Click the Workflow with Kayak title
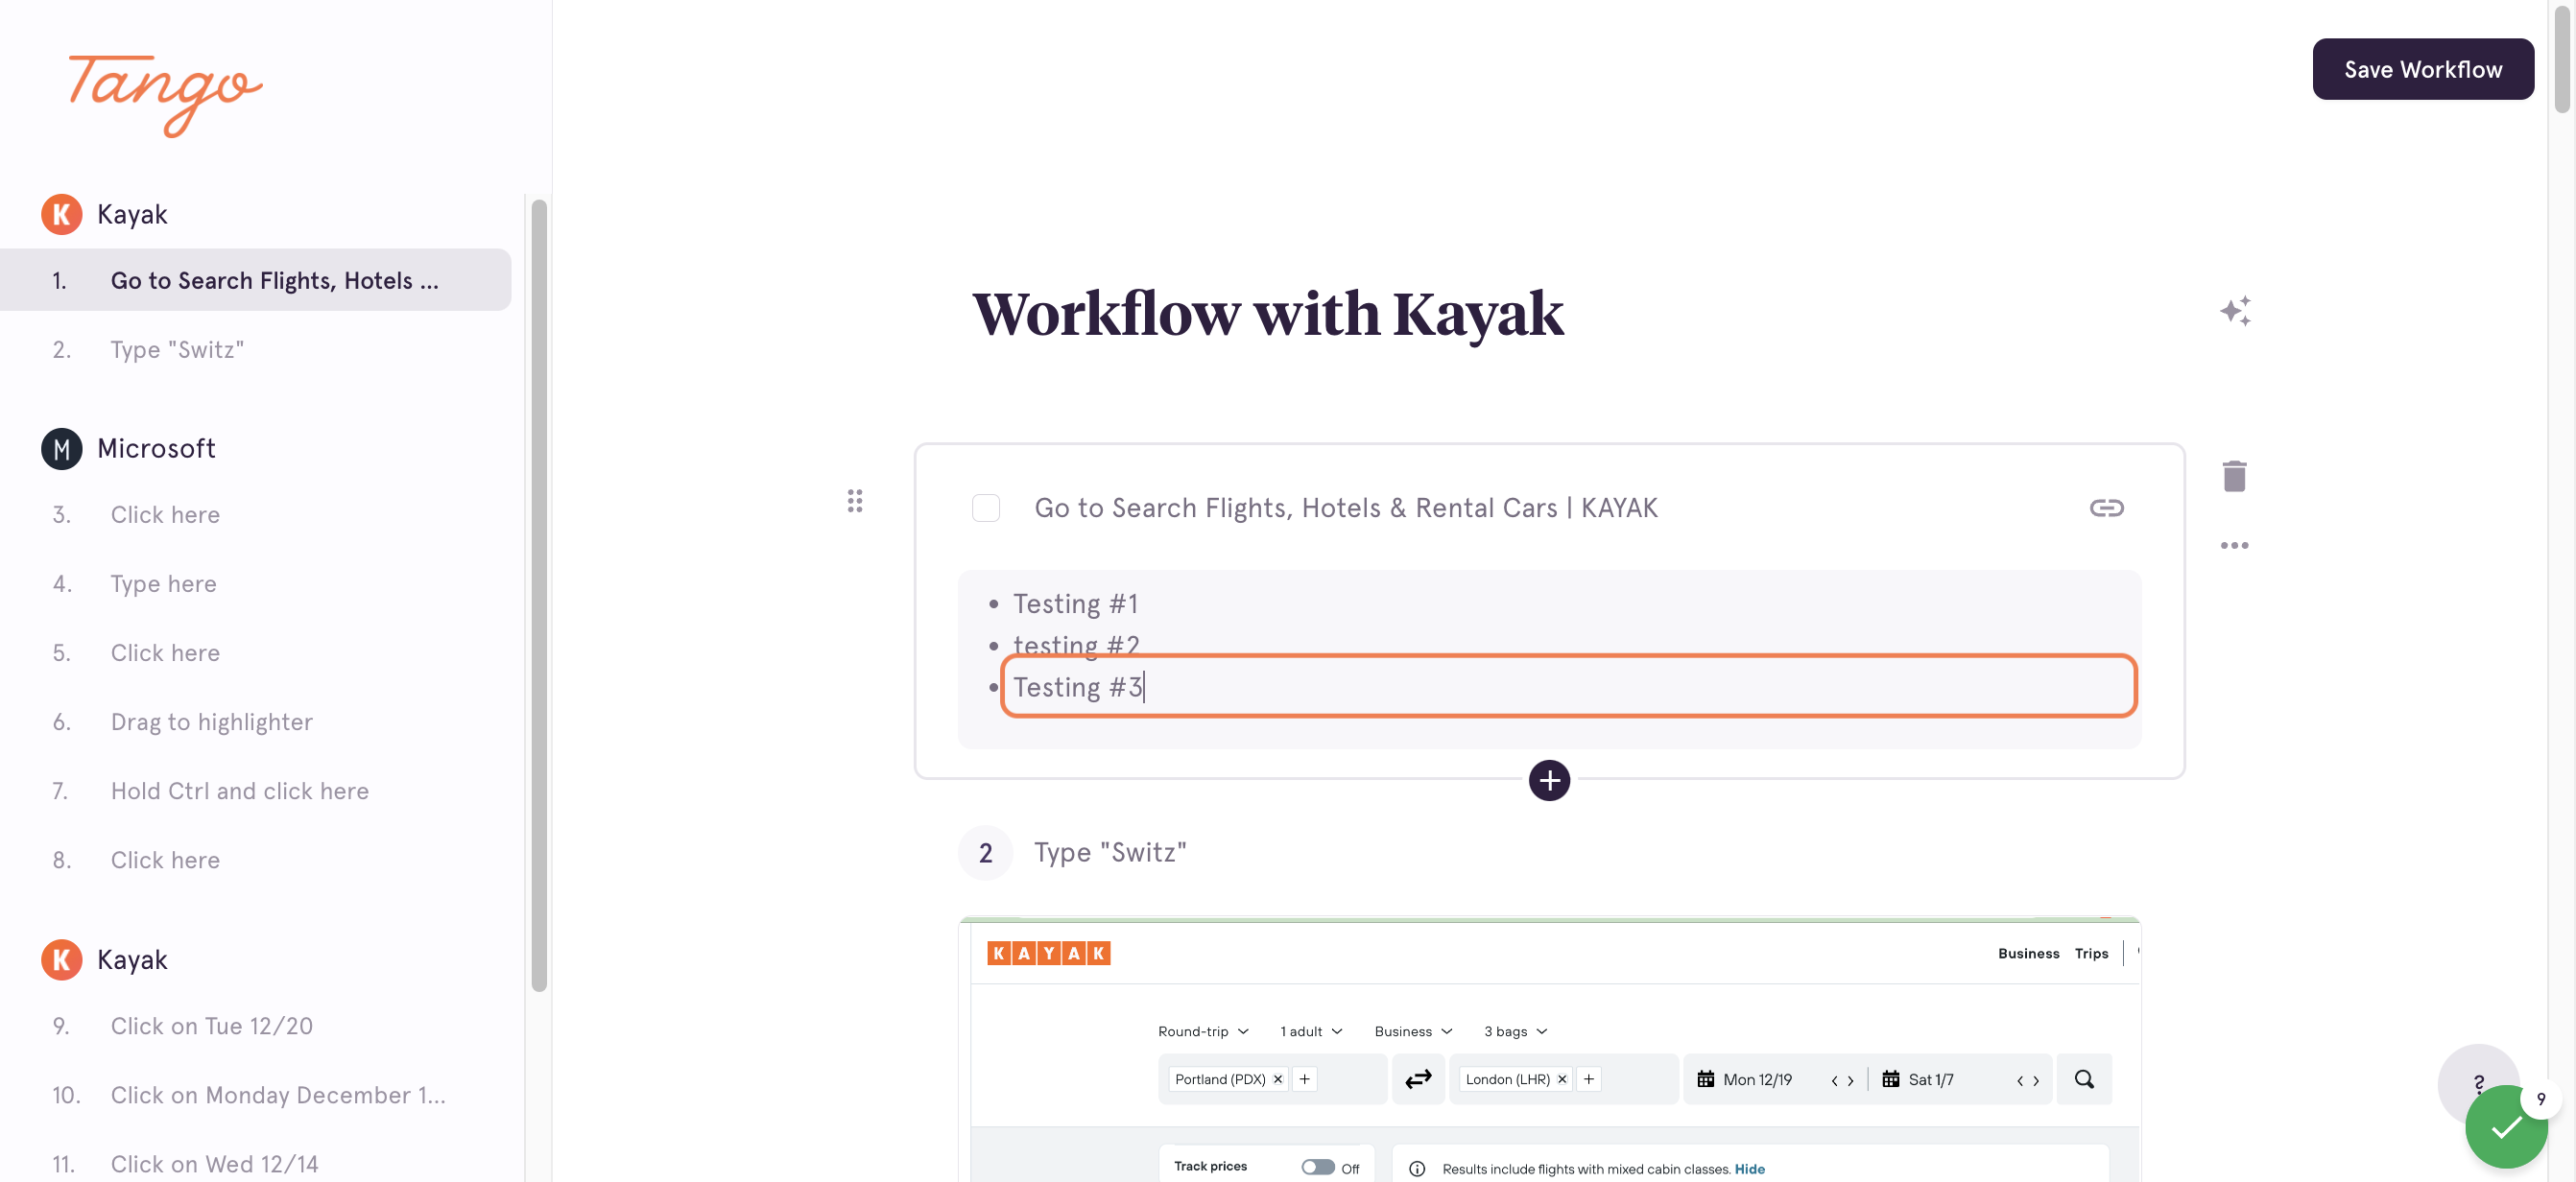The image size is (2576, 1182). coord(1267,314)
